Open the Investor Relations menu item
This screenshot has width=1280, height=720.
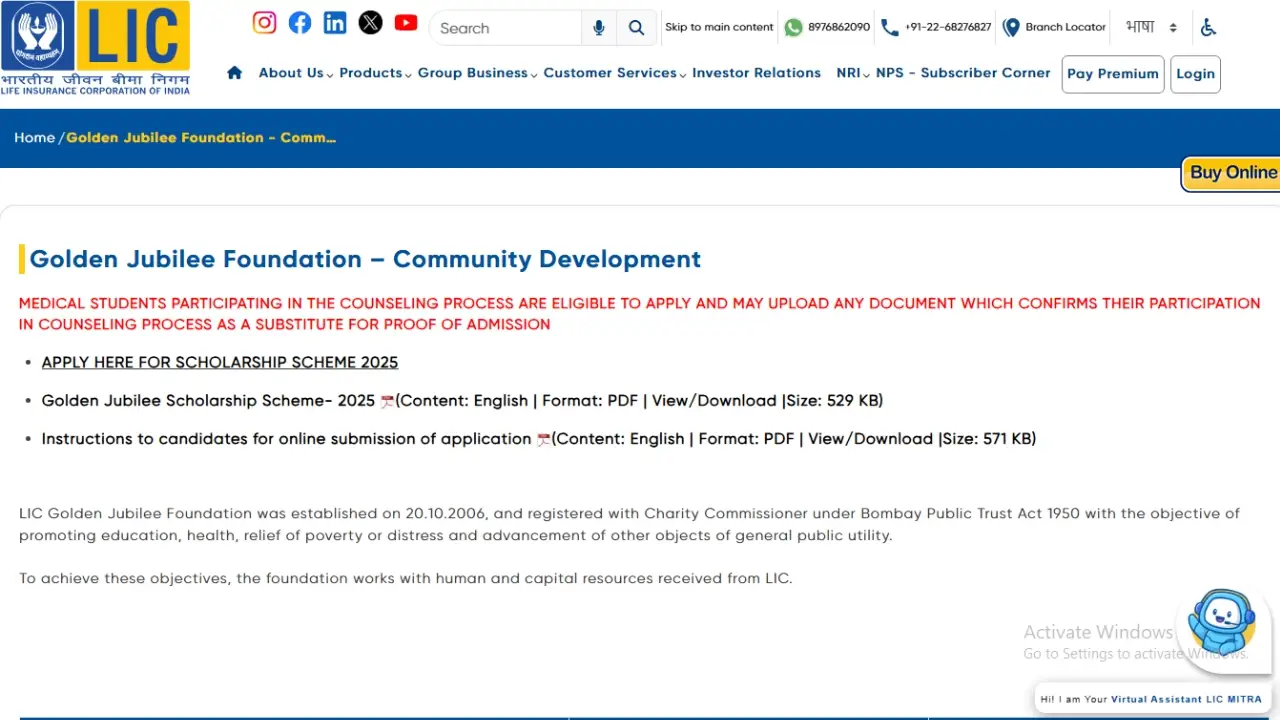pyautogui.click(x=756, y=73)
